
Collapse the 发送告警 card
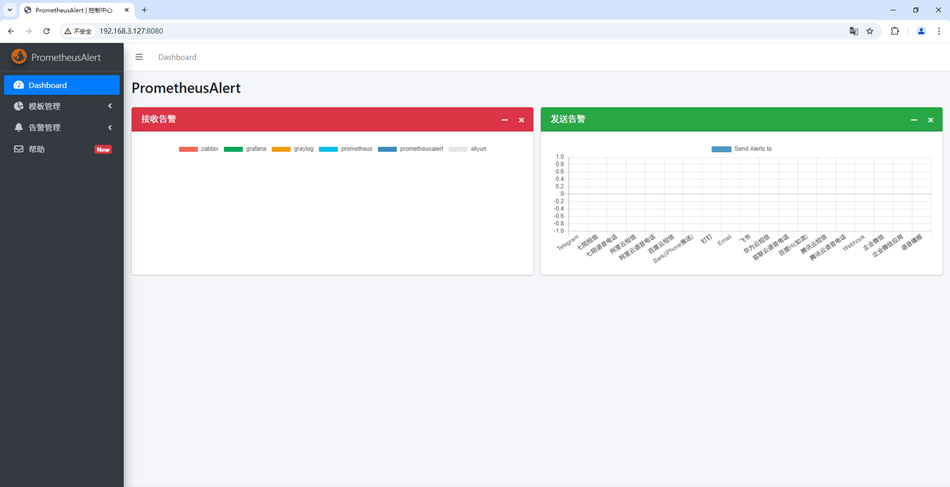tap(914, 120)
